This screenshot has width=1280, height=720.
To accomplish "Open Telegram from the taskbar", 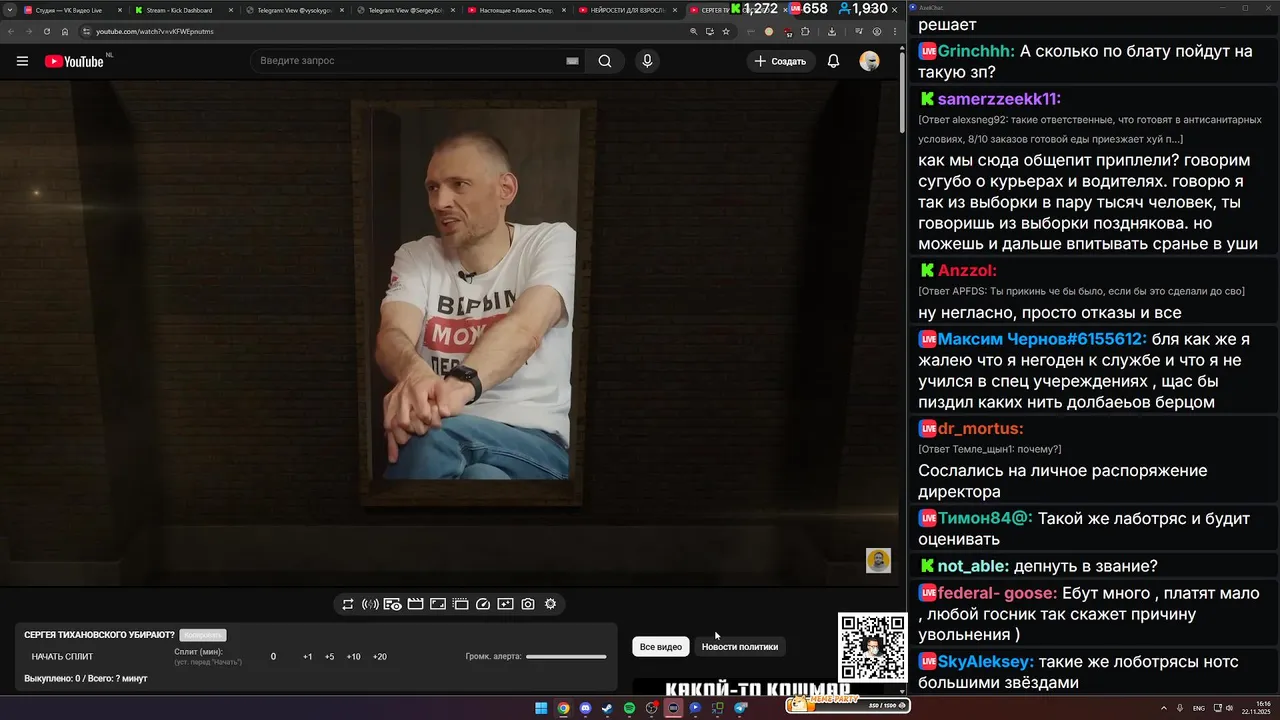I will pyautogui.click(x=740, y=708).
